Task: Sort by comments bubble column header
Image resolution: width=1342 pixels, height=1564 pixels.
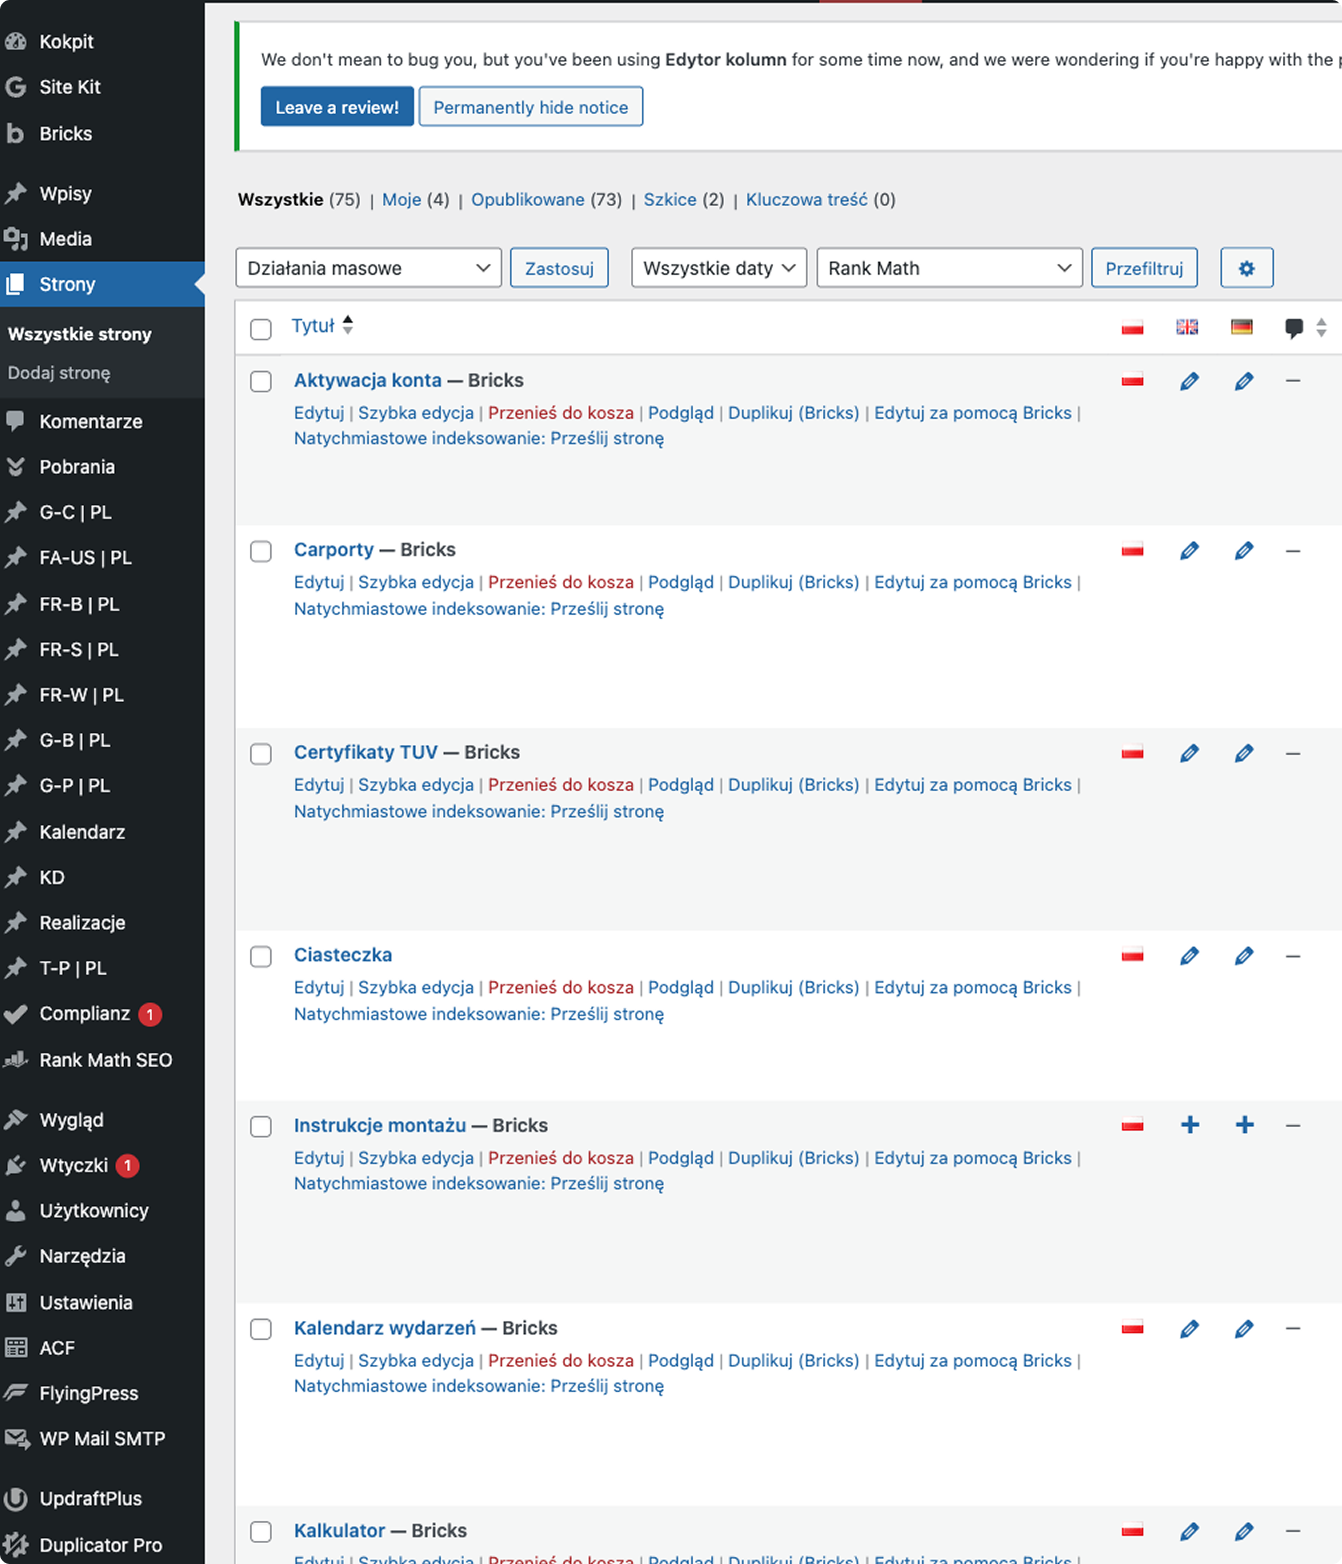Action: click(1294, 327)
